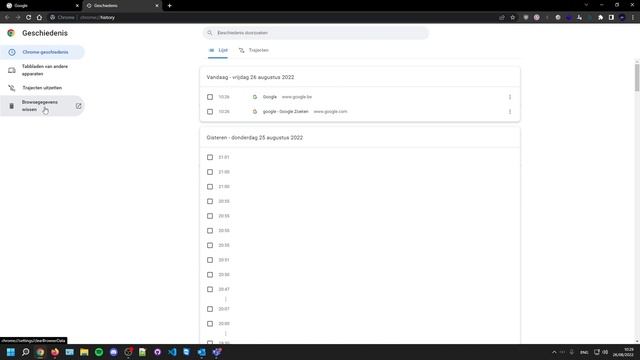Click the external-link icon beside Browsegegevens wissen
640x360 pixels.
click(78, 106)
